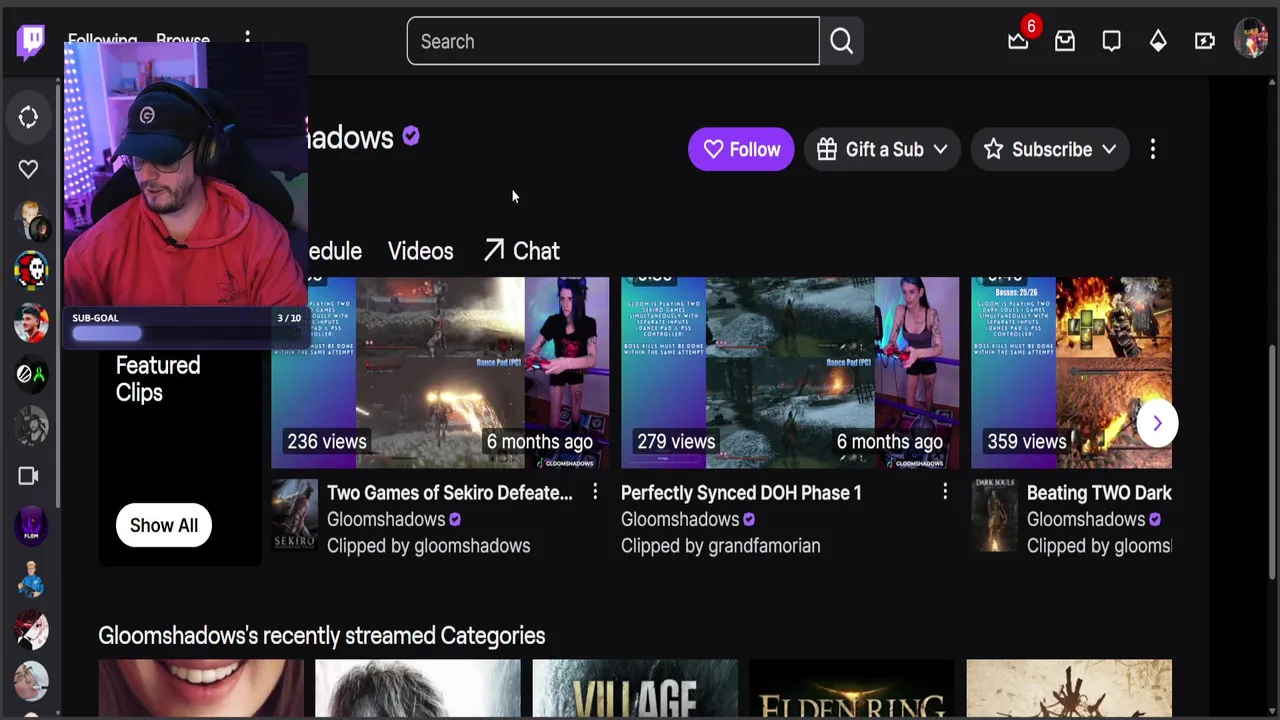Click into the Search input field

[613, 41]
